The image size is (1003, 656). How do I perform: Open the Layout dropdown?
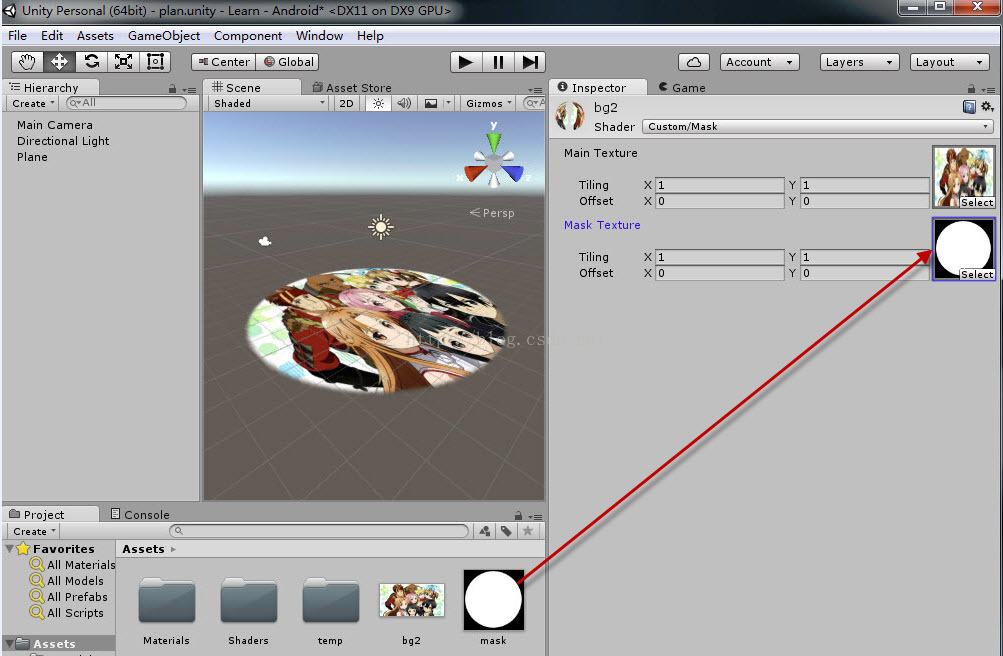pos(949,62)
